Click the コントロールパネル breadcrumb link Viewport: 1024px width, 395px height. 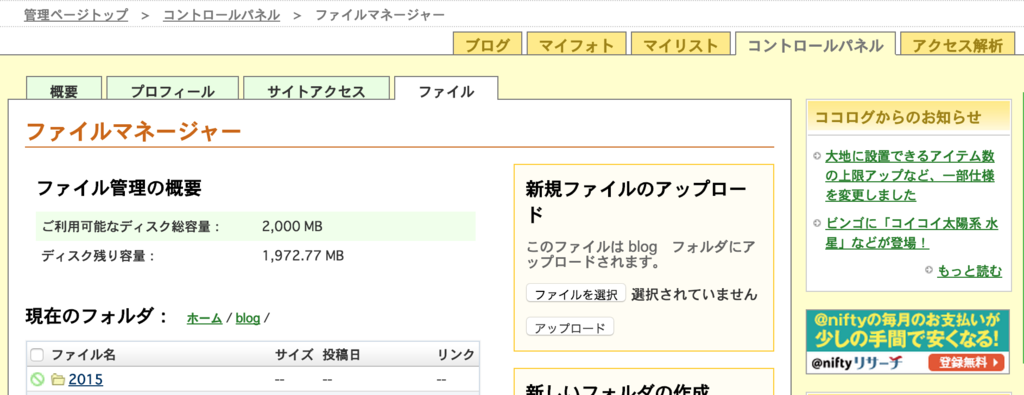(x=221, y=14)
